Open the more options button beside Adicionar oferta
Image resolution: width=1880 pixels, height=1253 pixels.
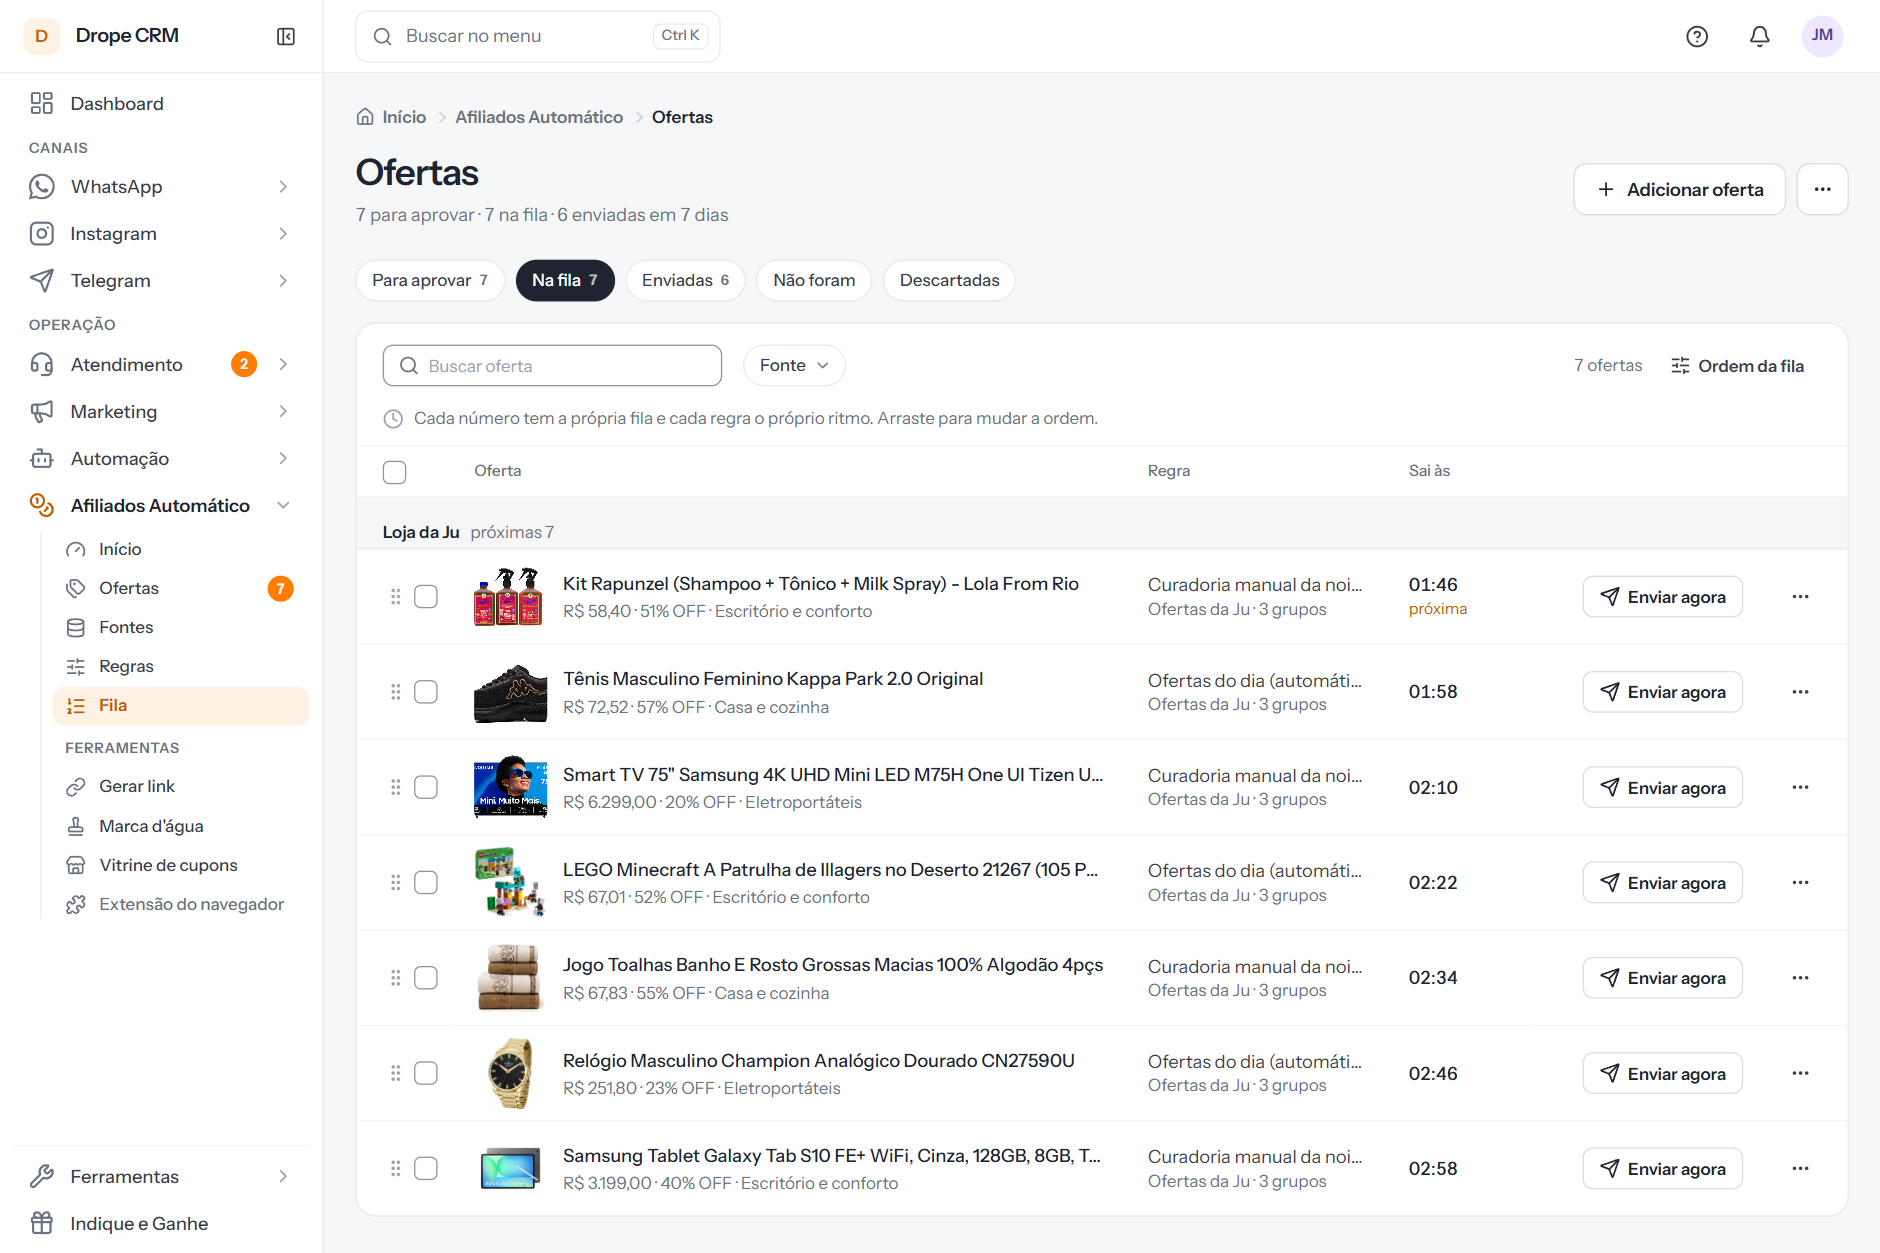pyautogui.click(x=1822, y=189)
